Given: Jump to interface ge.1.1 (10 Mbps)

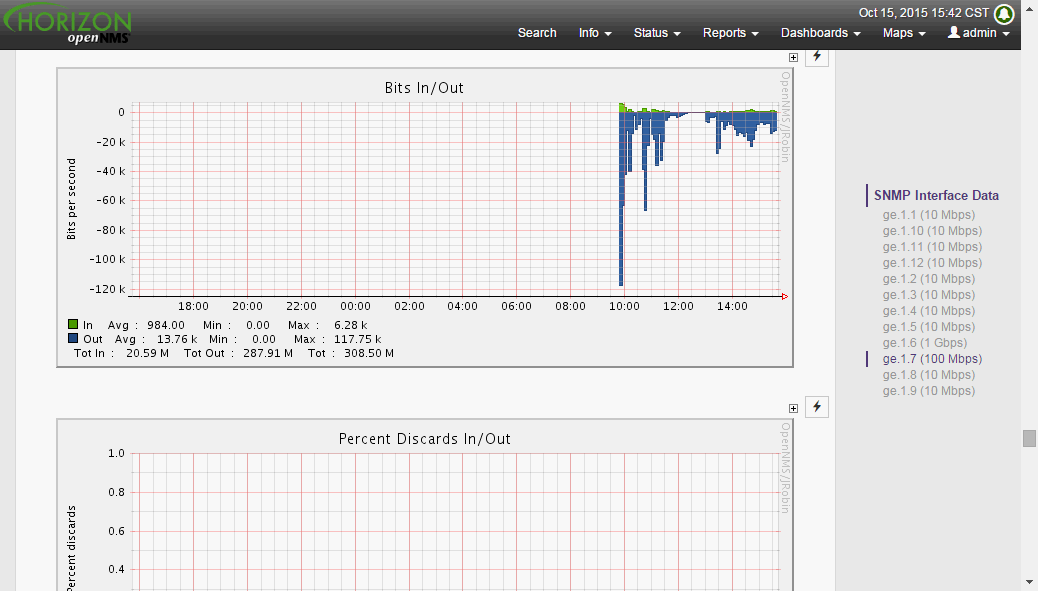Looking at the screenshot, I should click(x=928, y=215).
